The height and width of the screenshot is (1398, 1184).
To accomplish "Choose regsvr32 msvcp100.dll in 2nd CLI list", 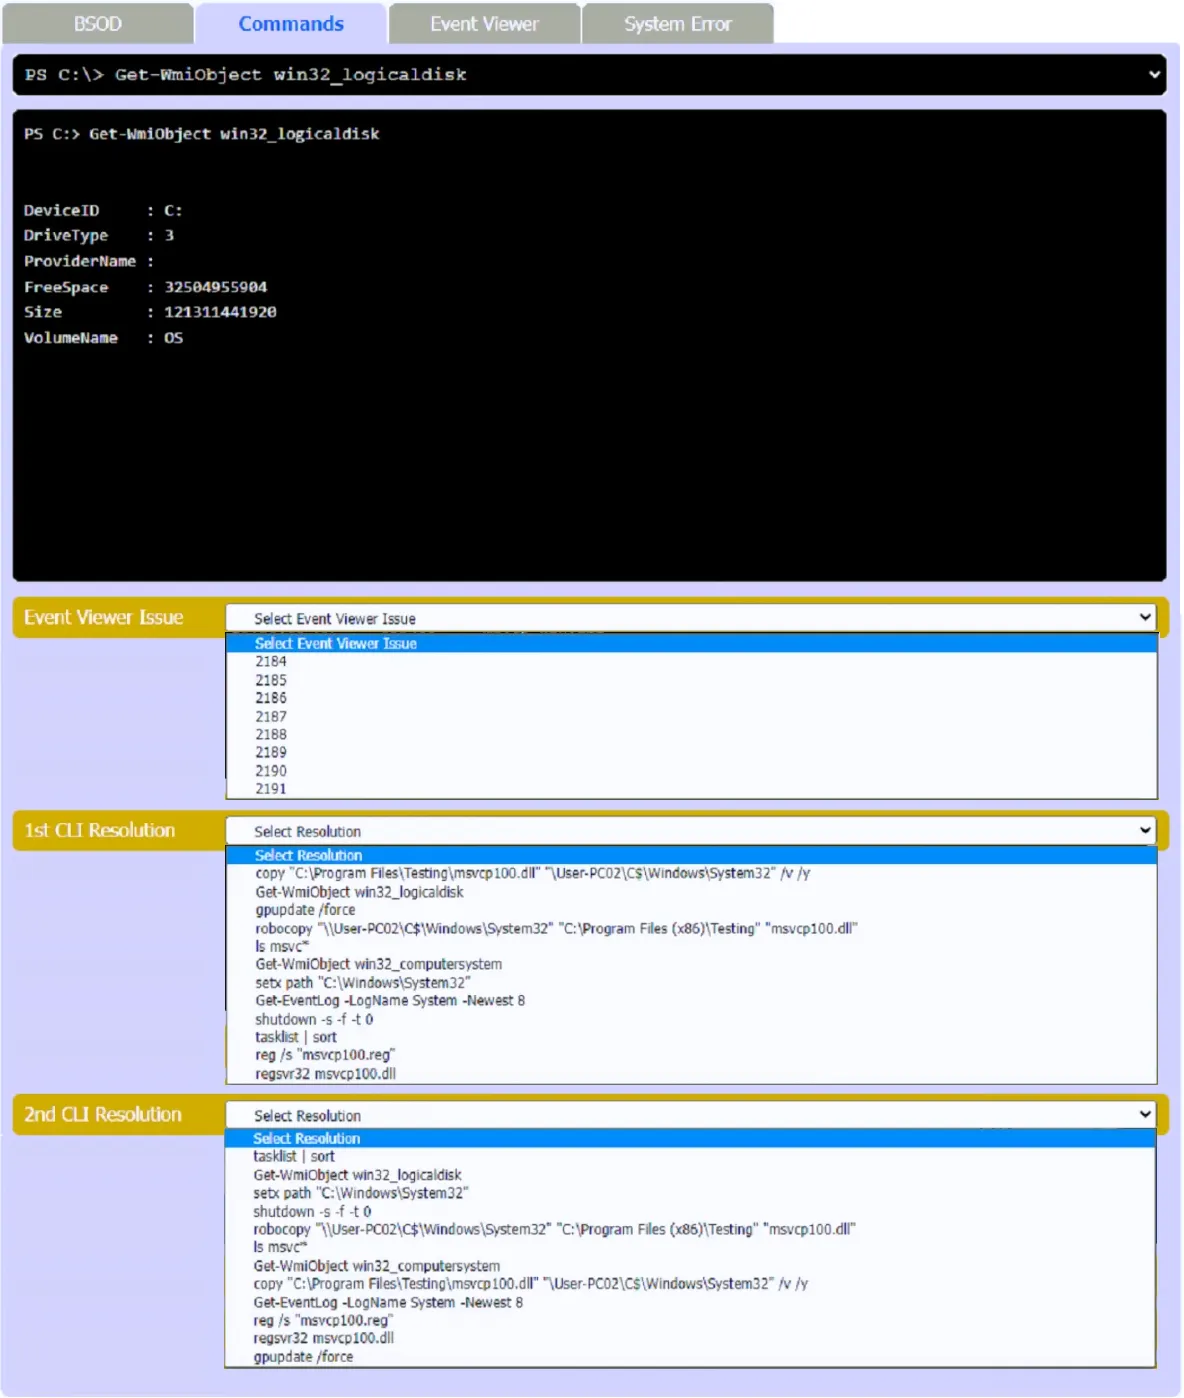I will [x=690, y=1338].
